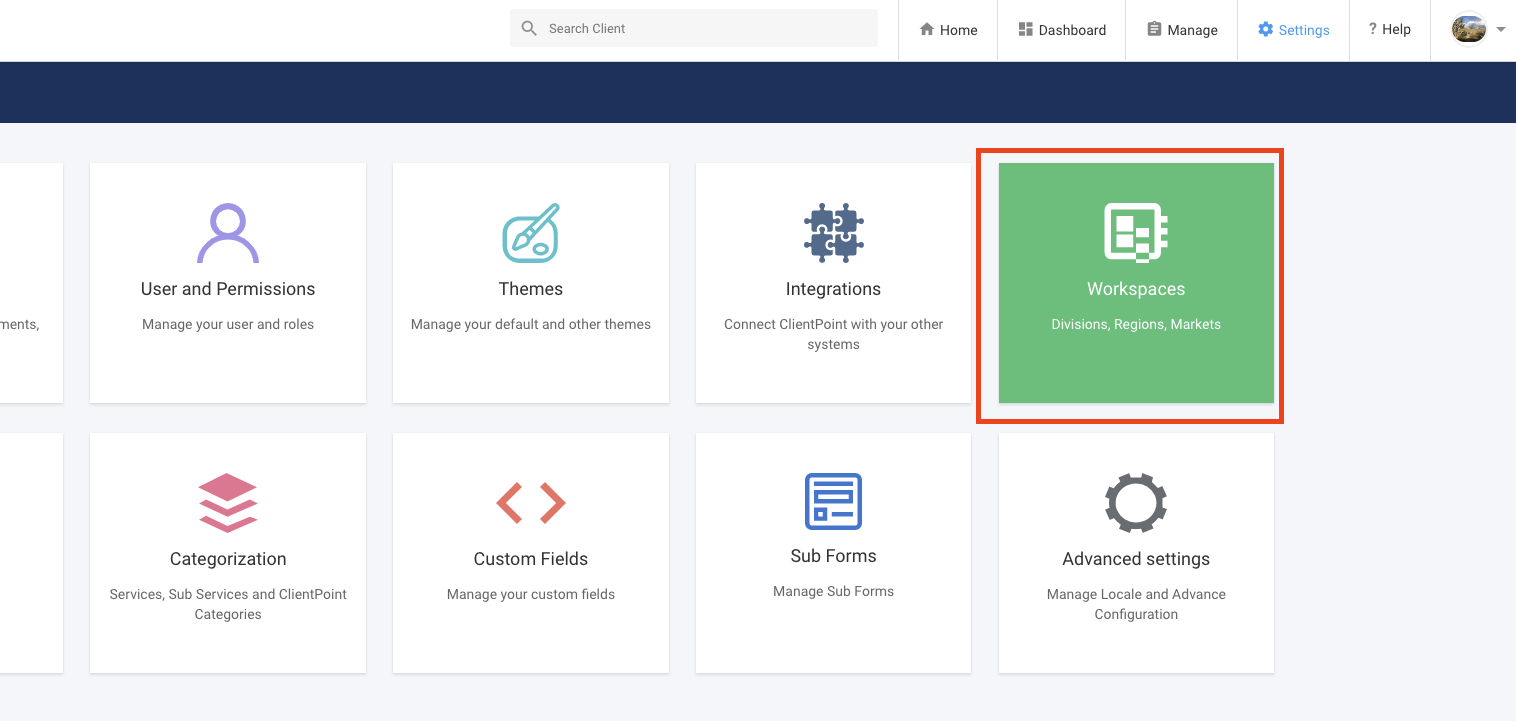1516x721 pixels.
Task: Click the Categorization layers icon
Action: coord(227,502)
